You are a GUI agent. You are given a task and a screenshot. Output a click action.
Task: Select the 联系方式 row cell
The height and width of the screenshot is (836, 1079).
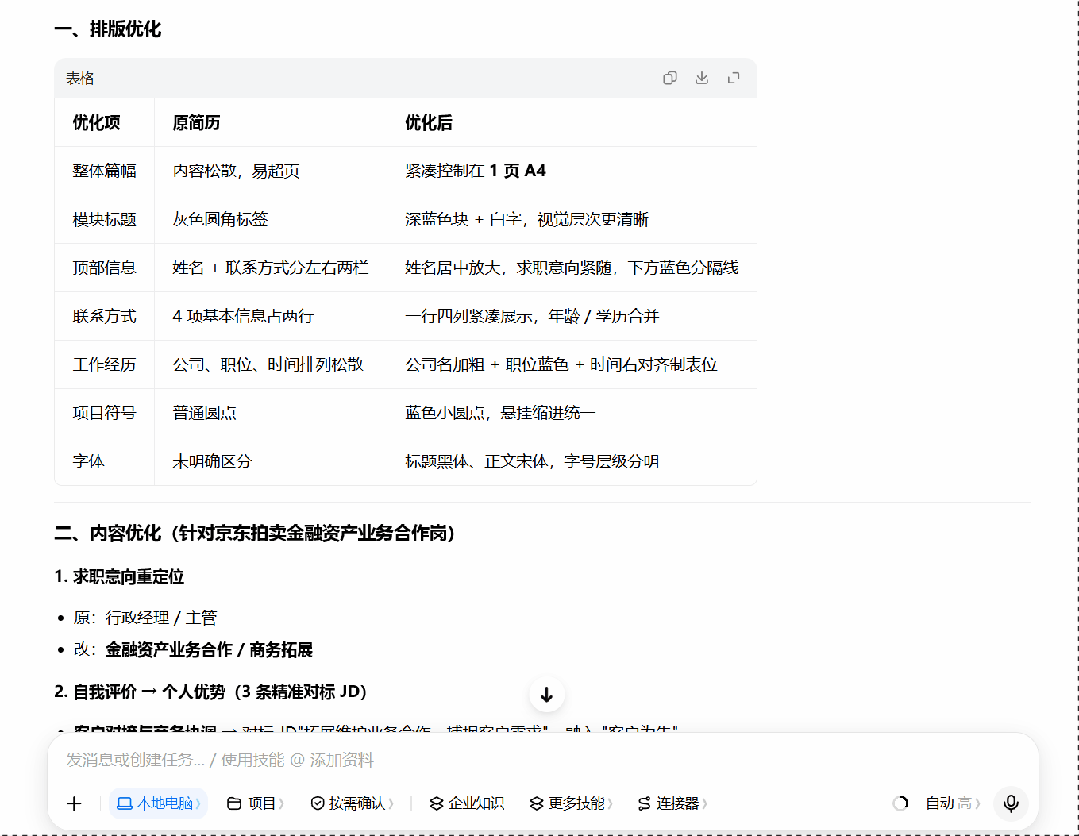point(105,316)
